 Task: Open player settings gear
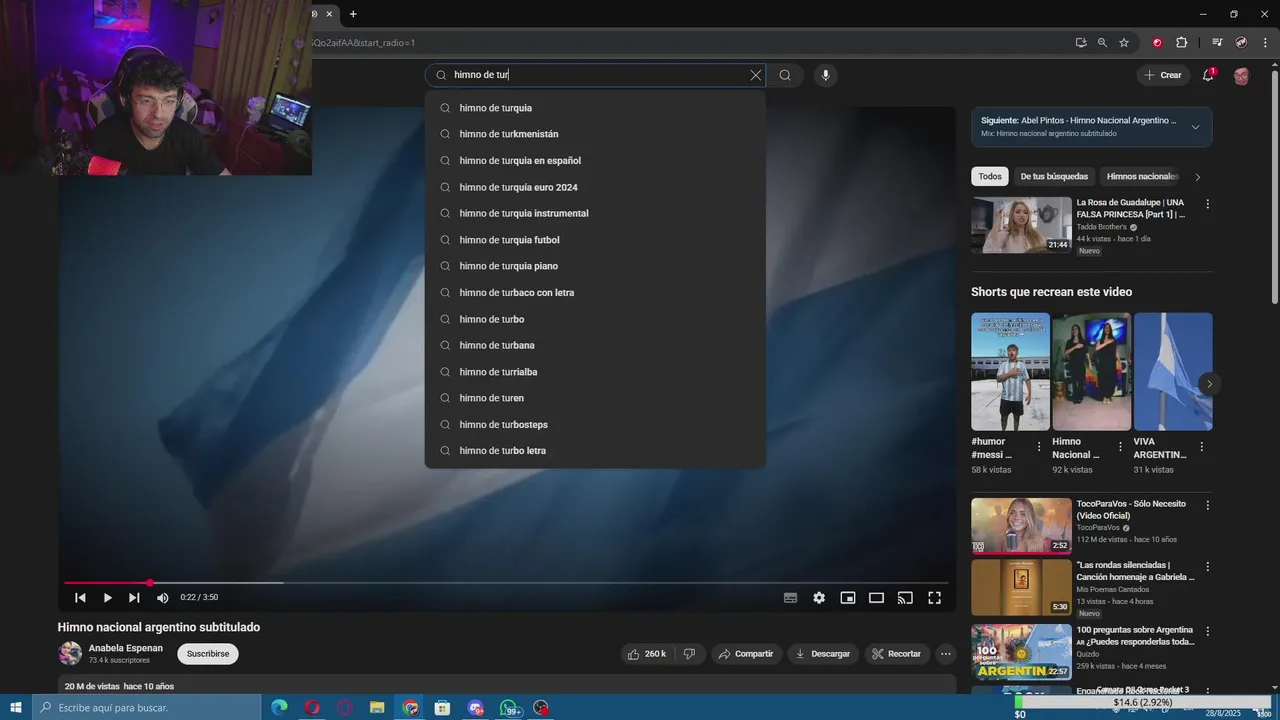(x=819, y=598)
